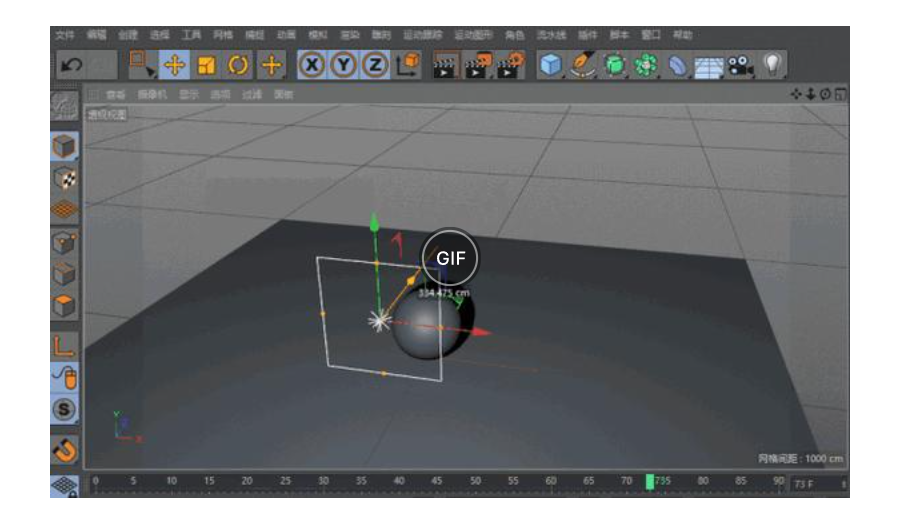Screen dimensions: 897x521
Task: Open the Cube primitive dropdown
Action: [551, 66]
